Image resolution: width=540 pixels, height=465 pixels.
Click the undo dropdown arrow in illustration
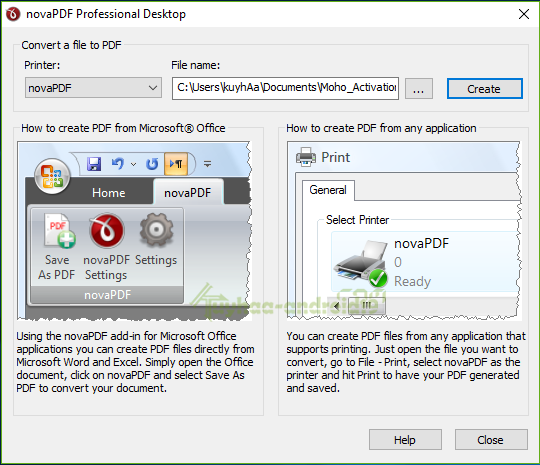(134, 164)
